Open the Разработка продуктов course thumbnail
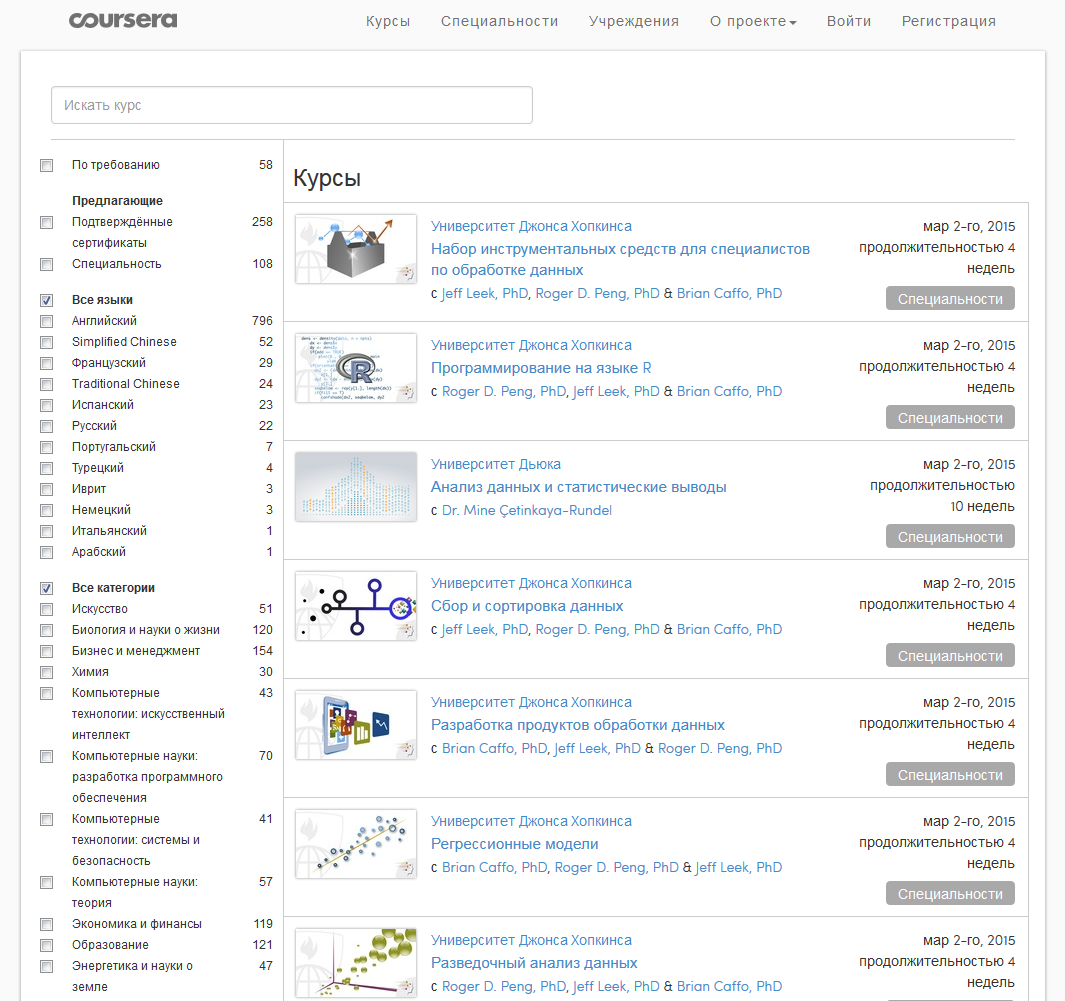The image size is (1065, 1001). click(x=356, y=725)
